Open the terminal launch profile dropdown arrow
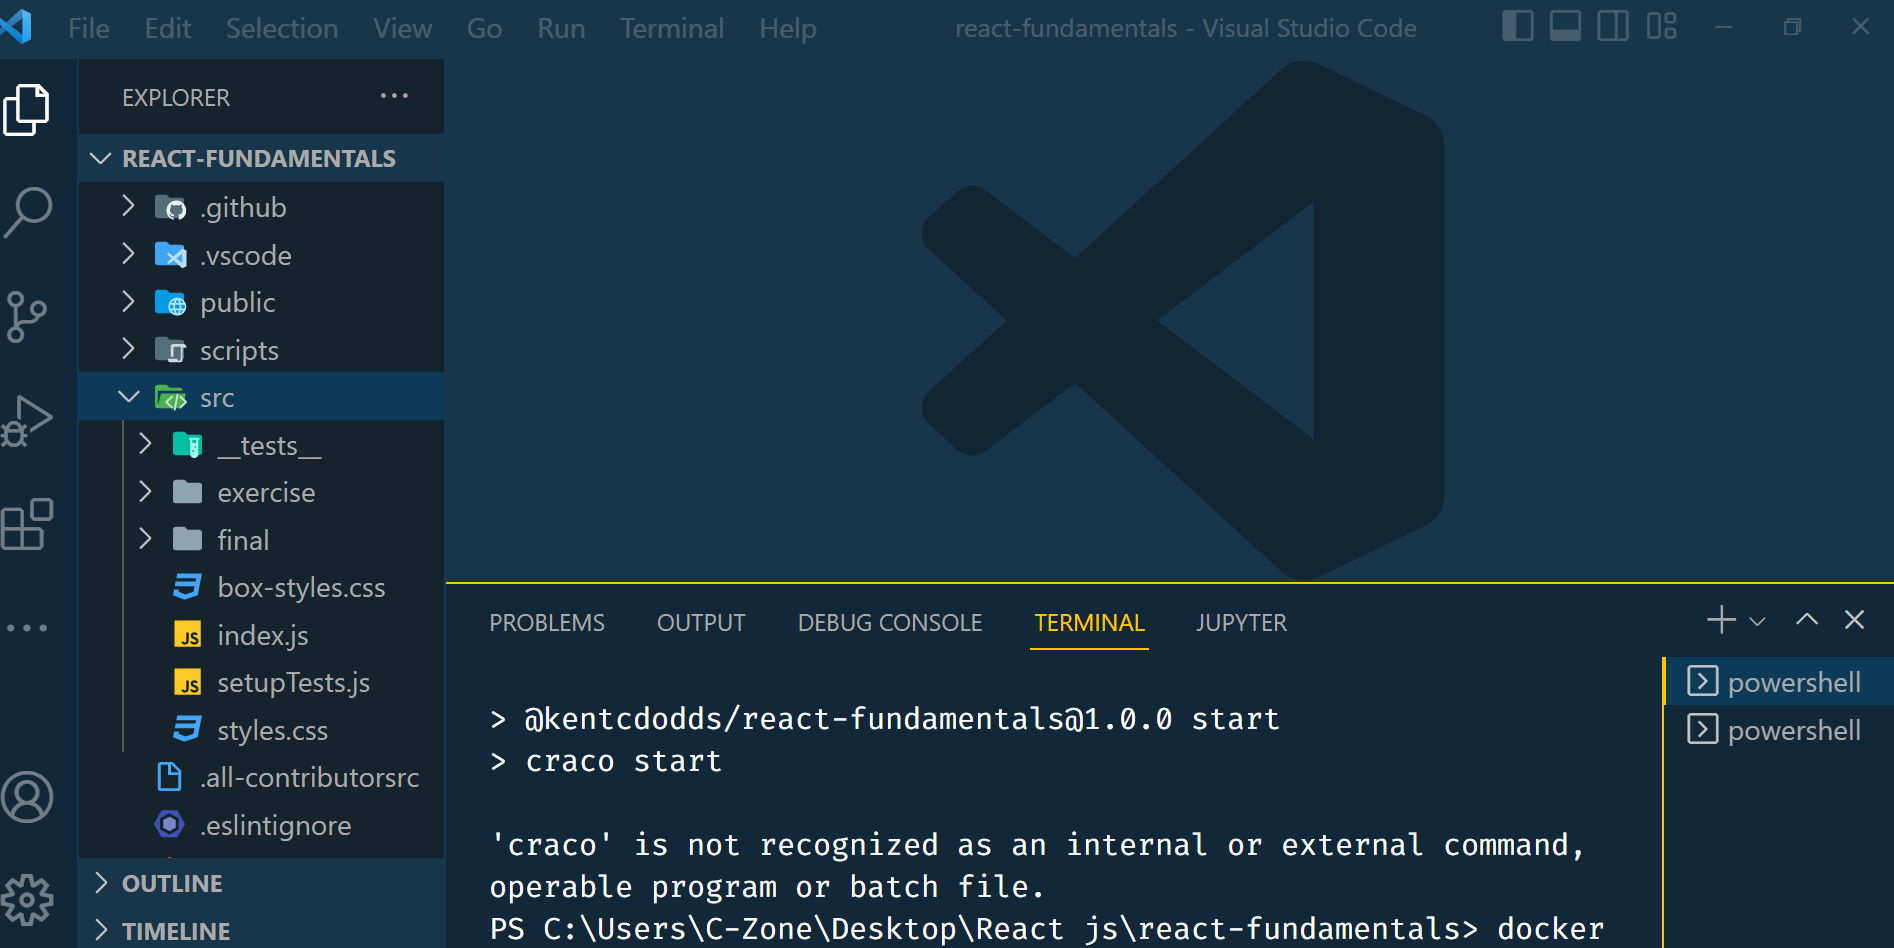The height and width of the screenshot is (948, 1894). point(1757,622)
